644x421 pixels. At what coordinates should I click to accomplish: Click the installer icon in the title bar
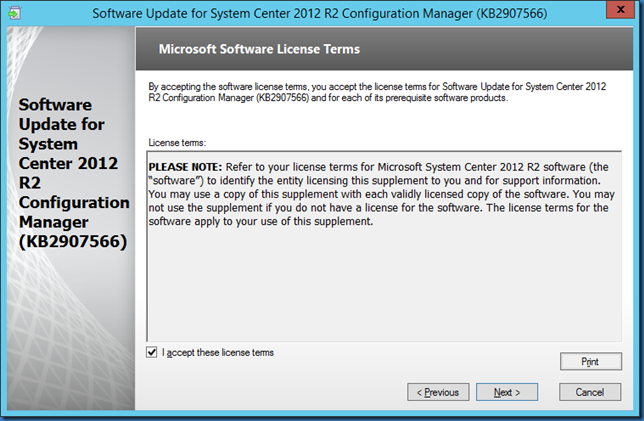(x=18, y=15)
